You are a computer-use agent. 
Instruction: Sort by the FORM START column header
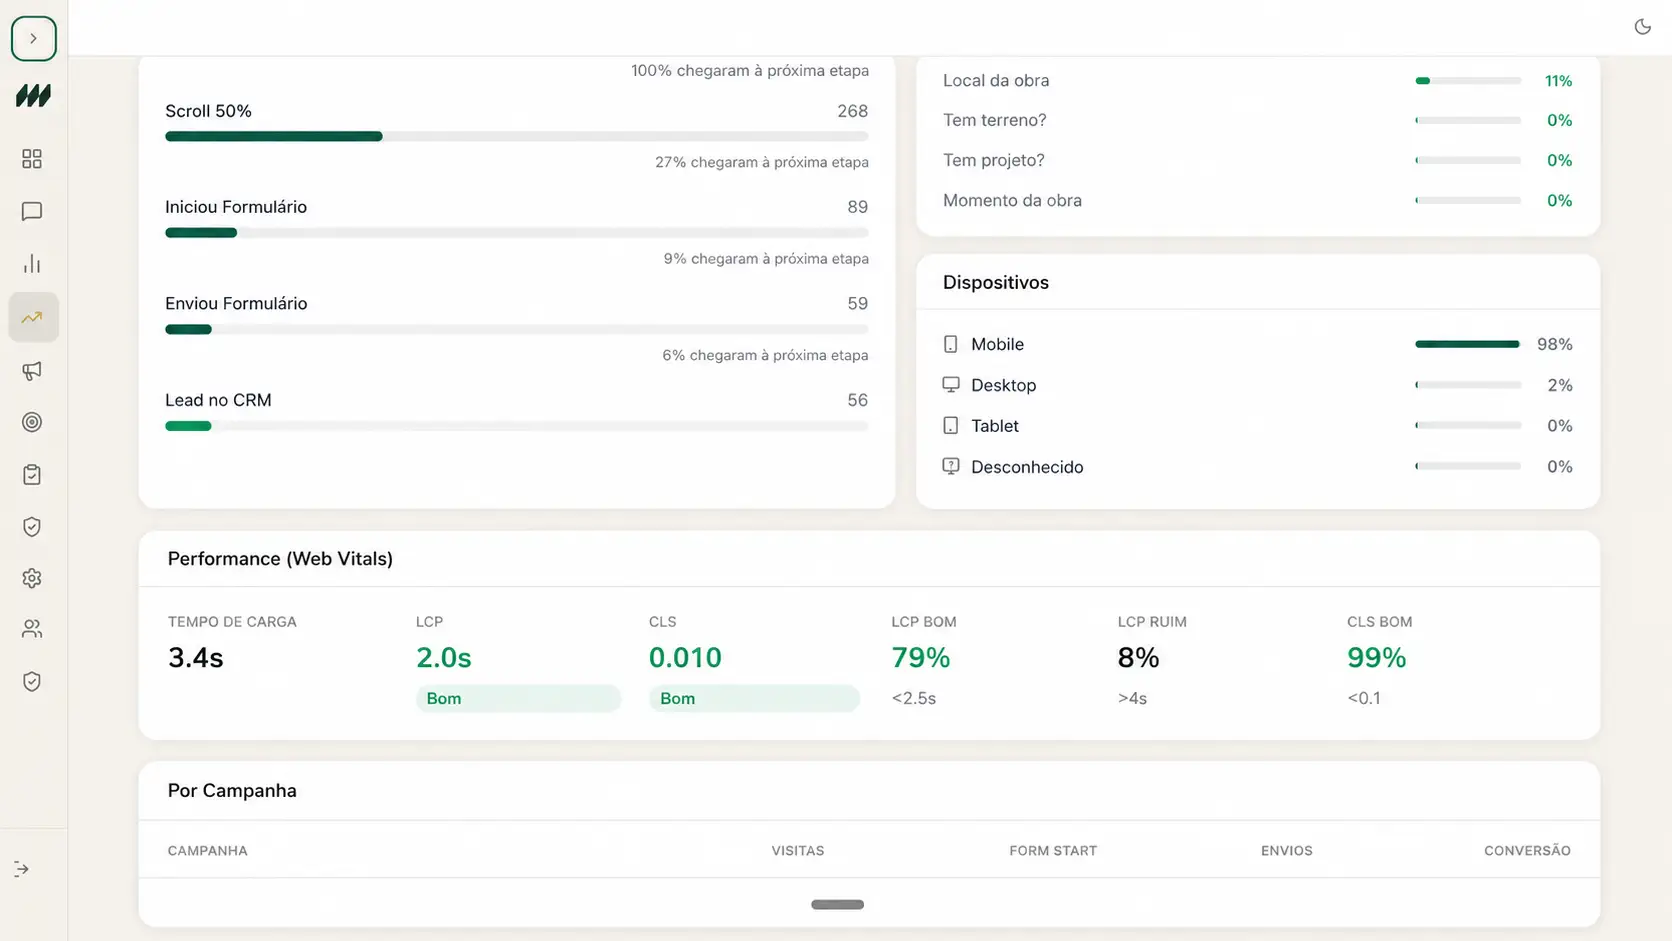tap(1053, 851)
